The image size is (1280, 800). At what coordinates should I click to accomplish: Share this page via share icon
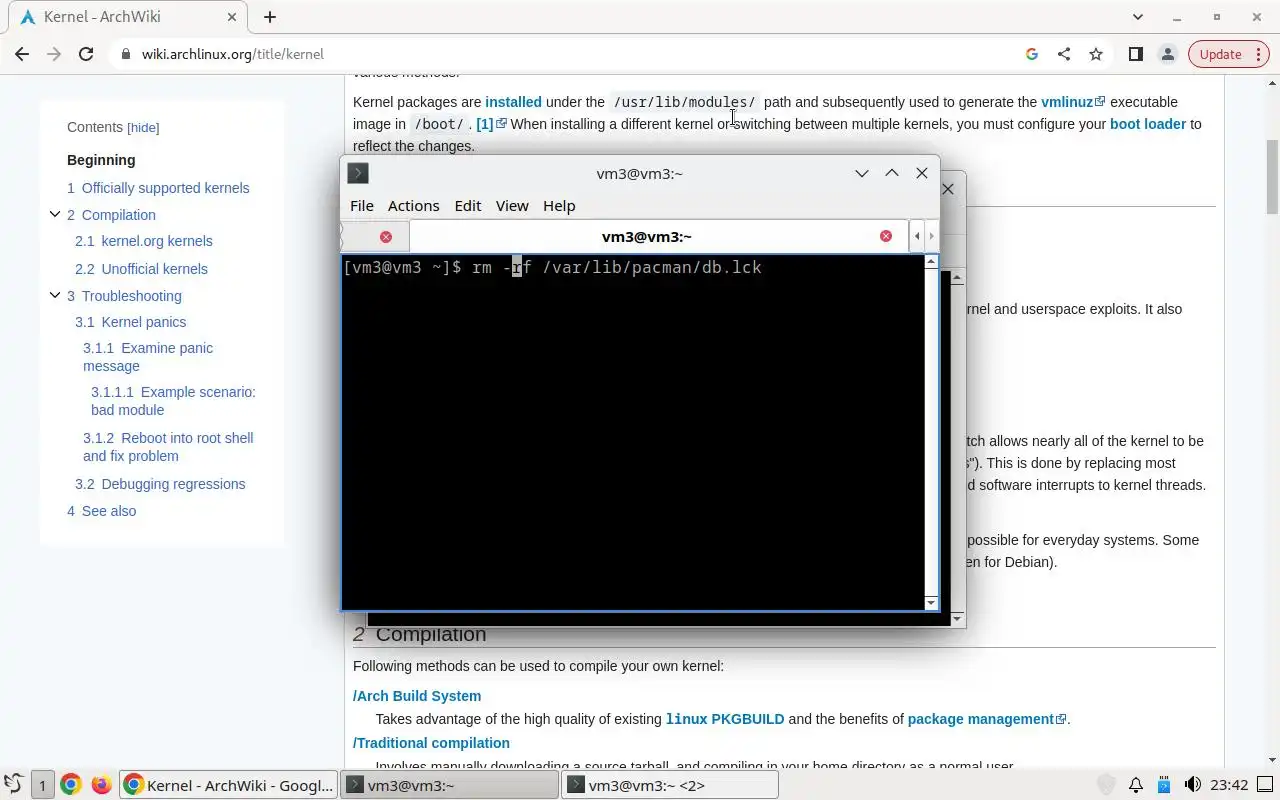(1064, 54)
